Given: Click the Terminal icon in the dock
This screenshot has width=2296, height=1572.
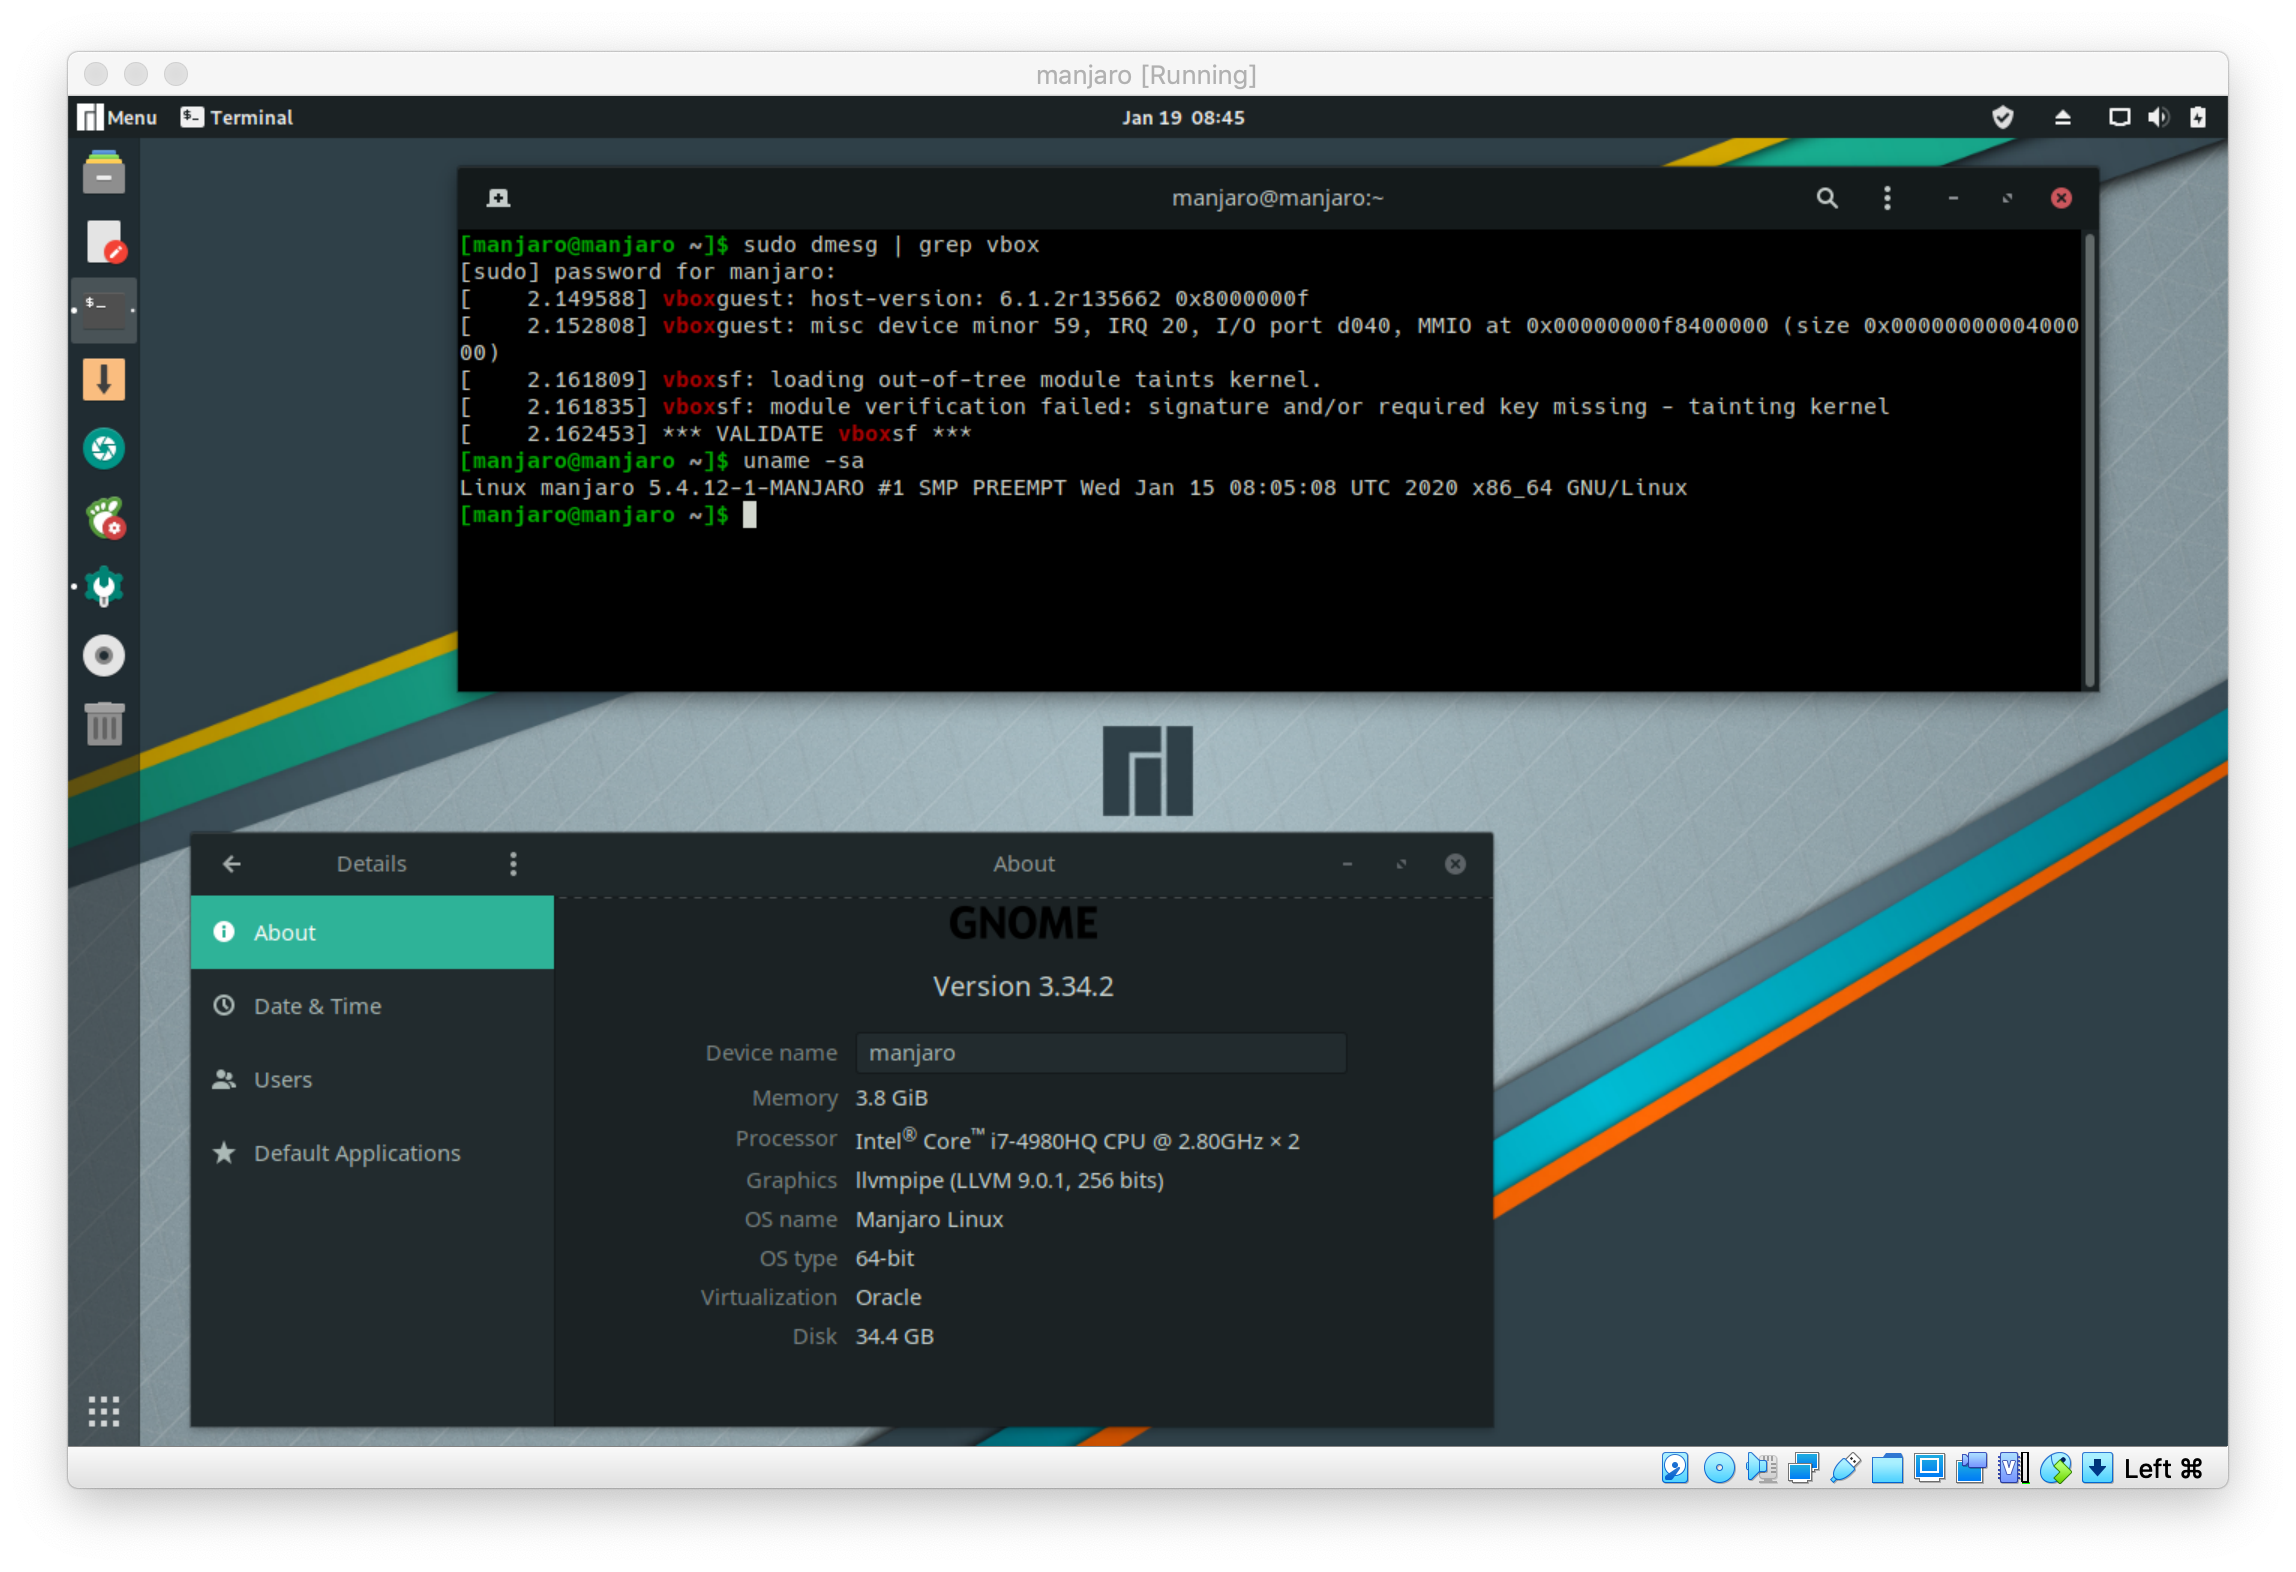Looking at the screenshot, I should click(x=103, y=310).
